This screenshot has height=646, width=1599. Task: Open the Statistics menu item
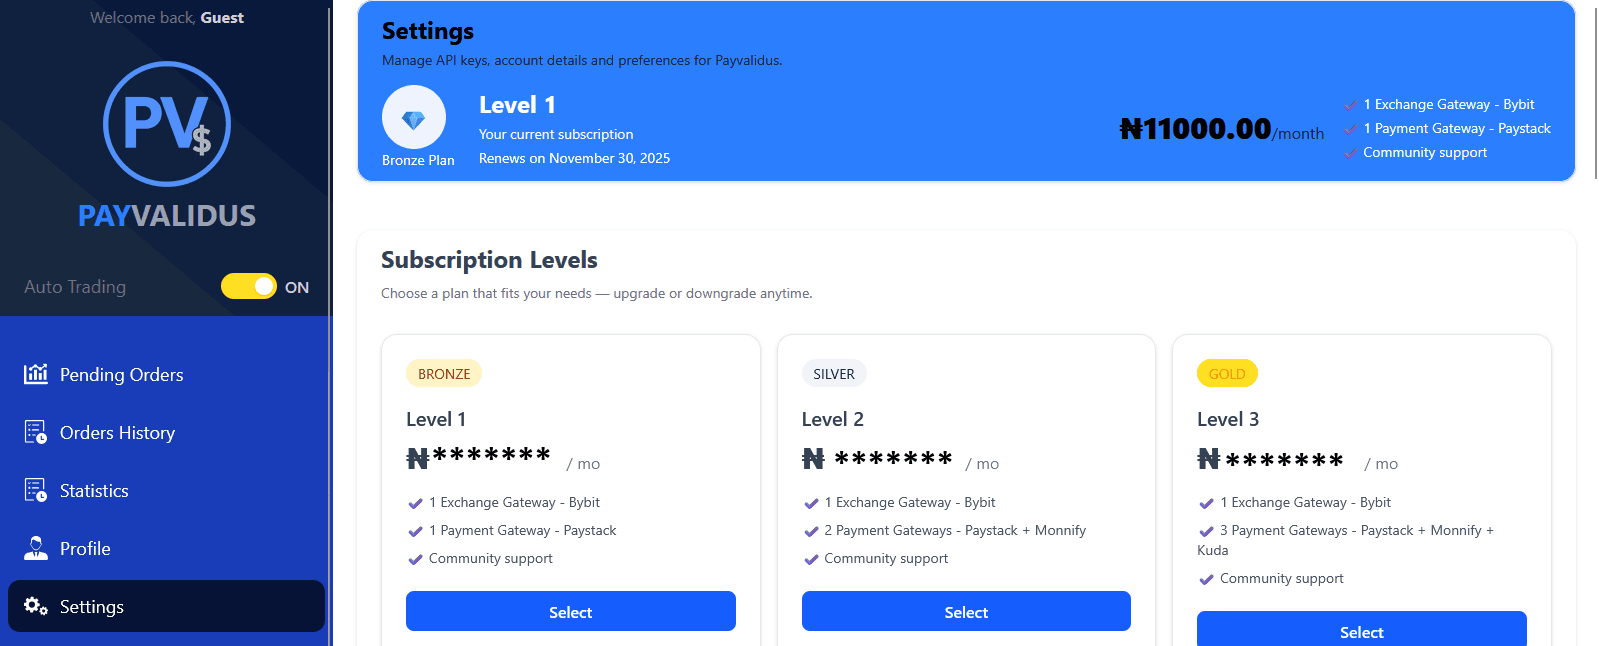pos(94,491)
